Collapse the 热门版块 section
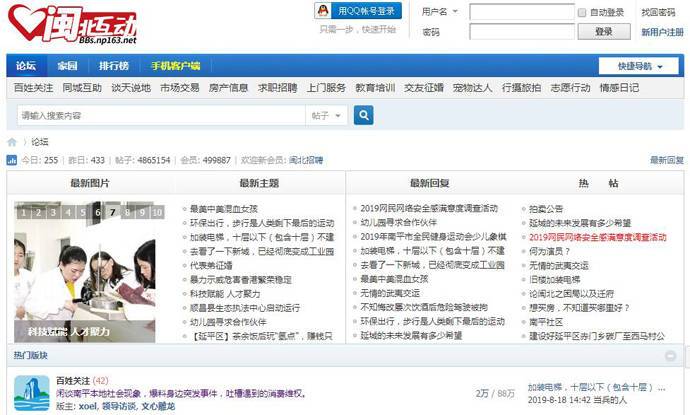The height and width of the screenshot is (415, 690). click(670, 356)
